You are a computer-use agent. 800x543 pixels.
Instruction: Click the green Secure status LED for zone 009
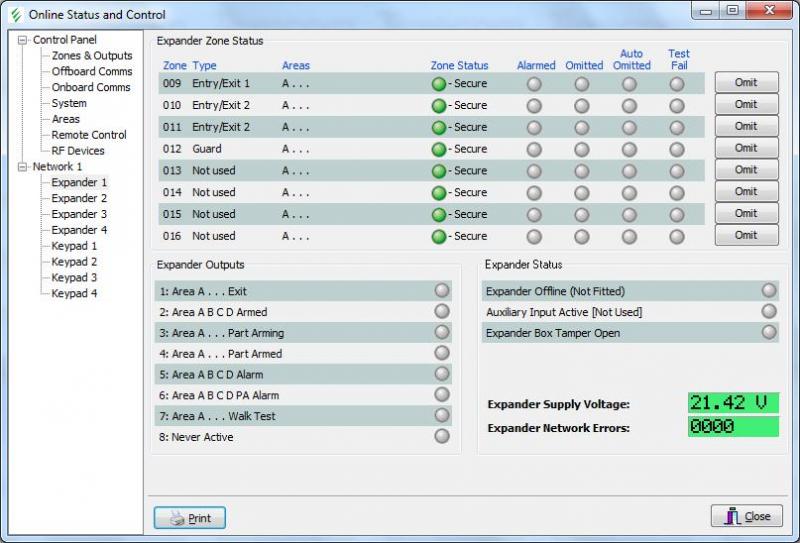point(438,84)
